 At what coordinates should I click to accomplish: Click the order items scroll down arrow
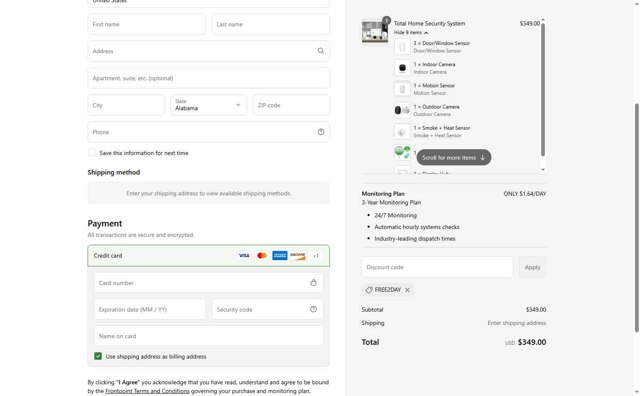[543, 169]
